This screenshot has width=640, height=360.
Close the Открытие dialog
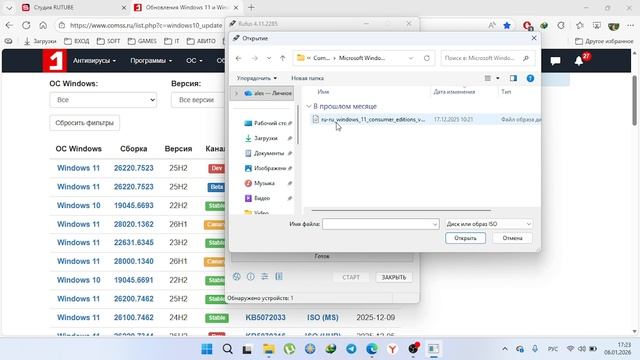tap(534, 38)
